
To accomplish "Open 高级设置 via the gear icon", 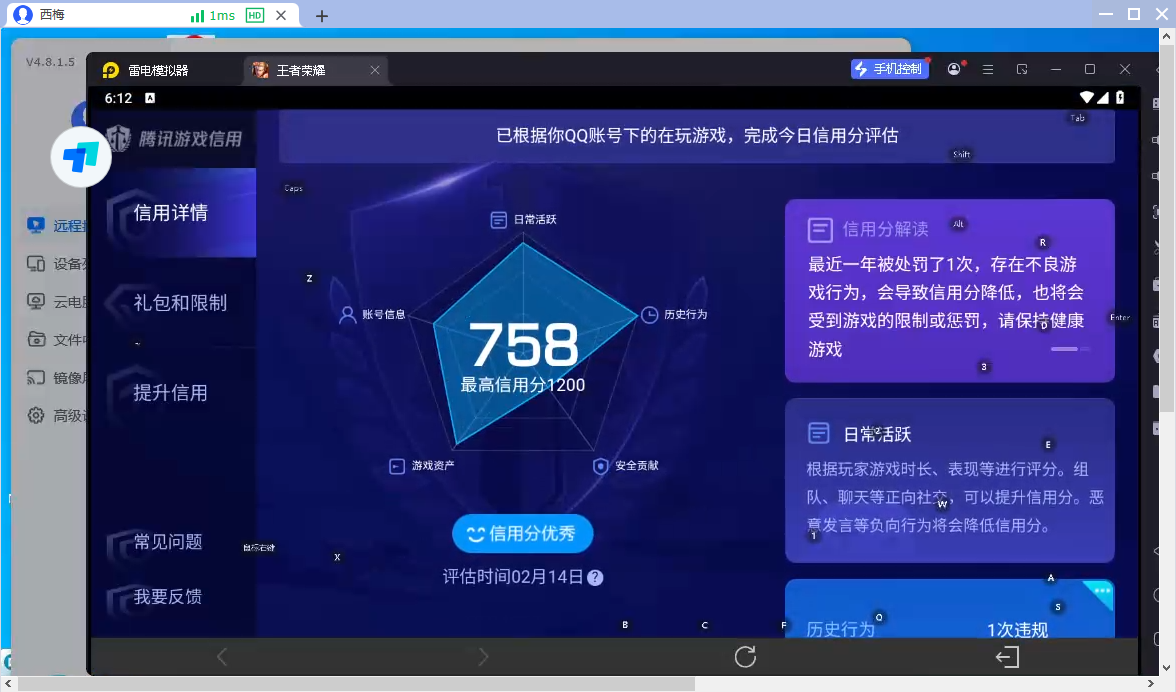I will (34, 415).
